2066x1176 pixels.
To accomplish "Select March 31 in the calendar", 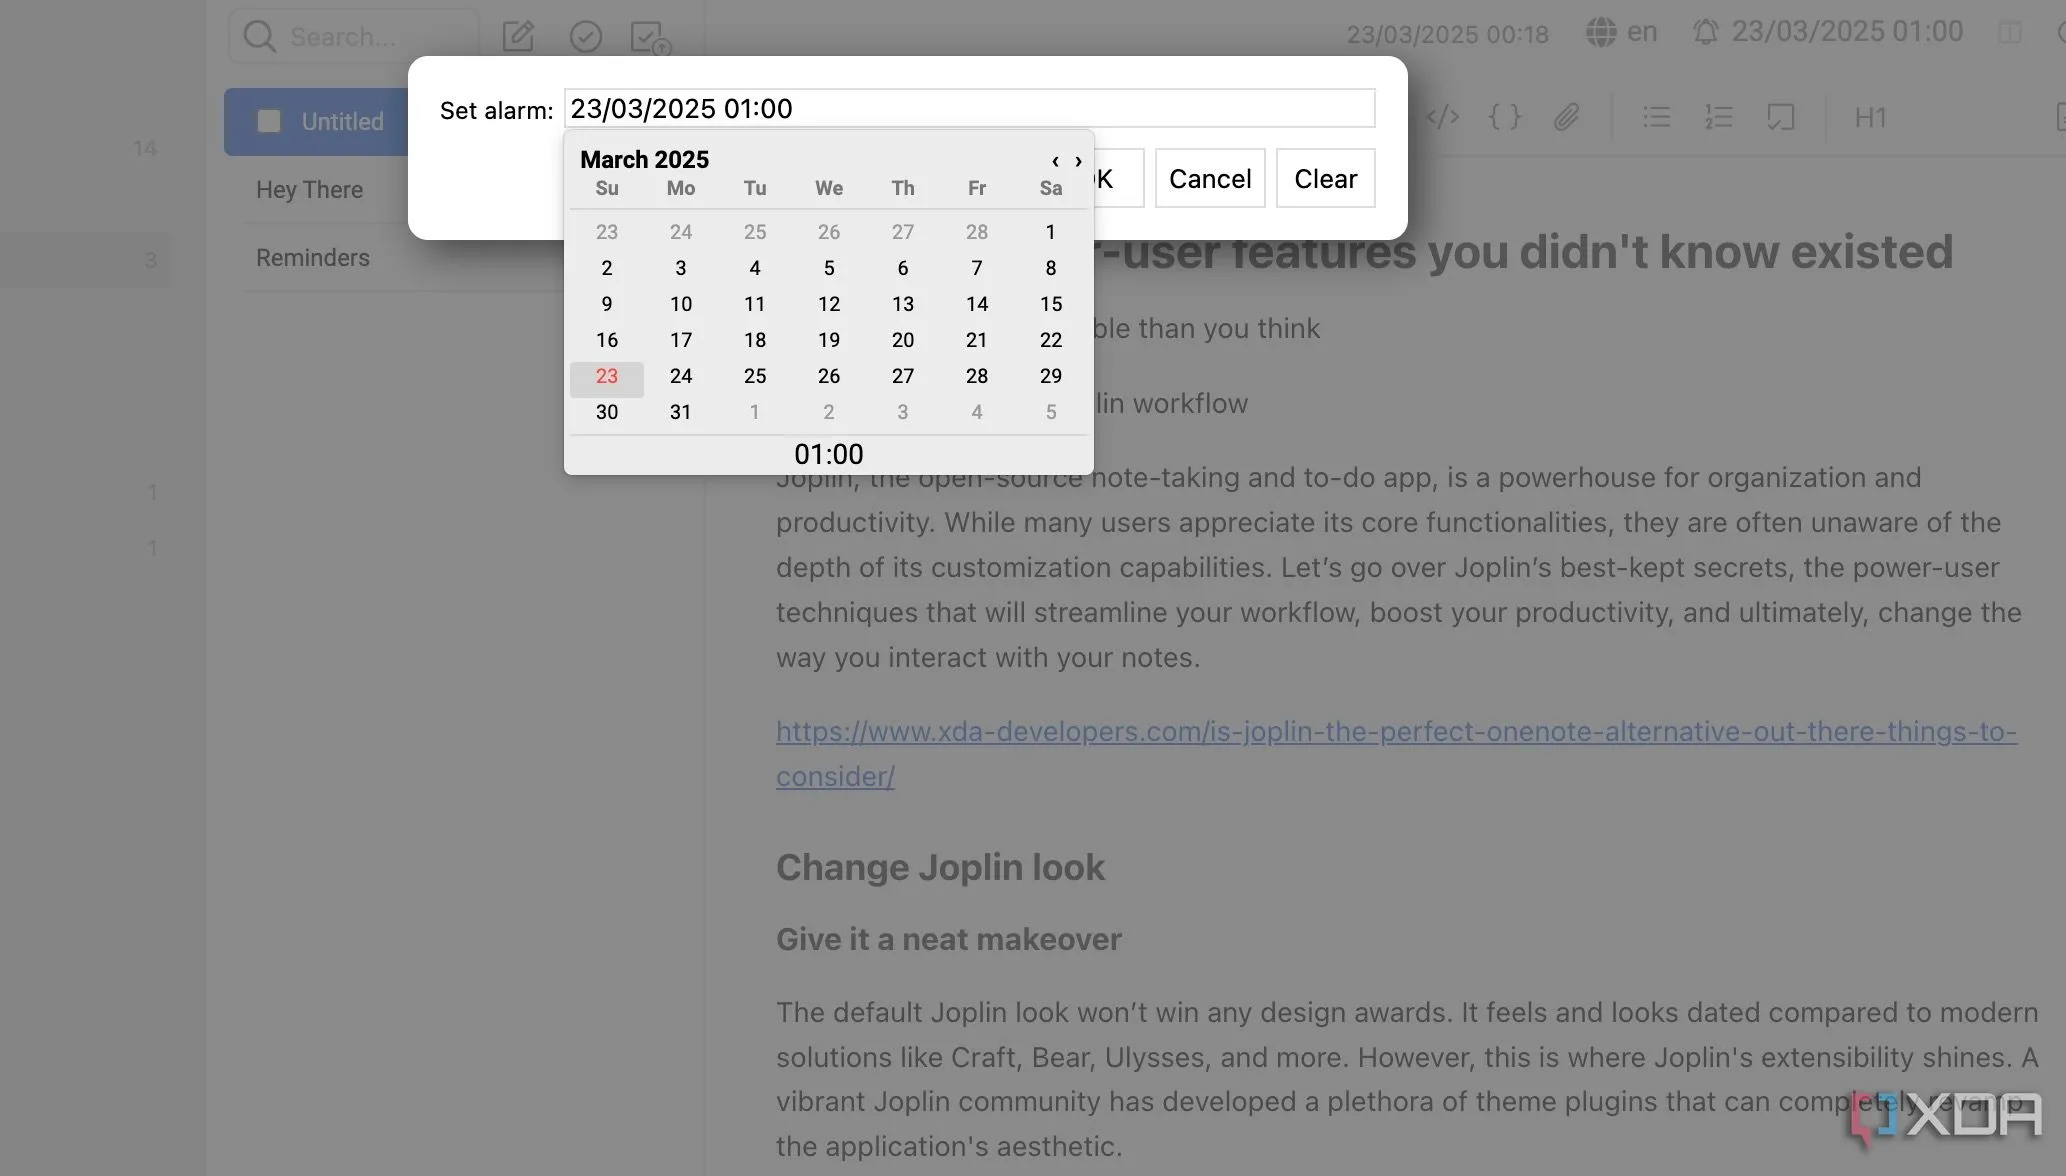I will pos(680,412).
